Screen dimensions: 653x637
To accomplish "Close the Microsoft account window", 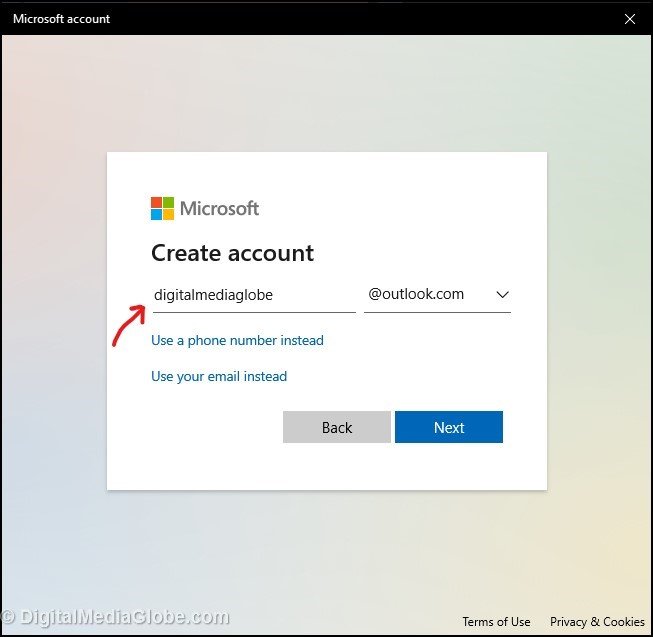I will click(629, 19).
